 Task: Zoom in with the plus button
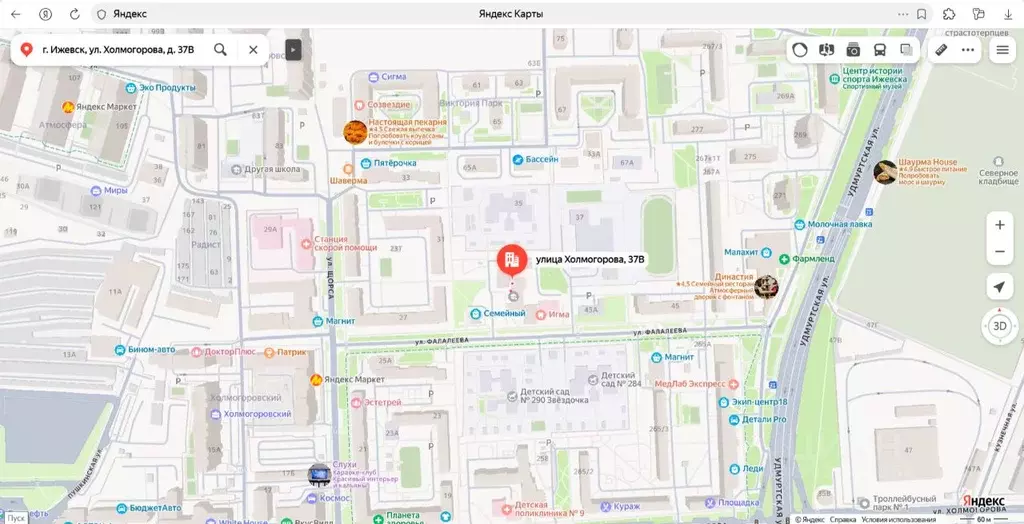[999, 225]
